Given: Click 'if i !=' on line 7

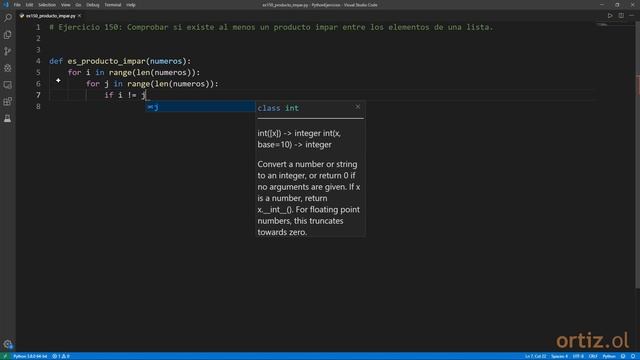Looking at the screenshot, I should (120, 95).
